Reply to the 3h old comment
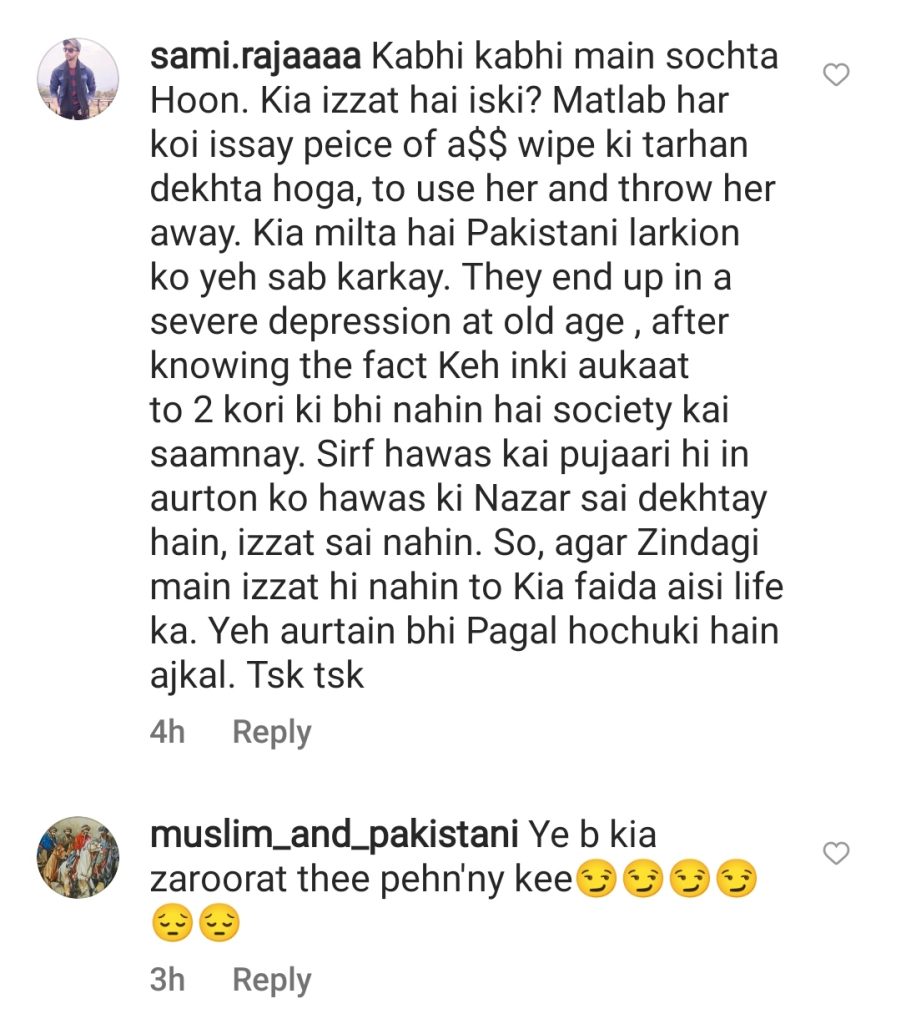The height and width of the screenshot is (1024, 901). pos(272,980)
